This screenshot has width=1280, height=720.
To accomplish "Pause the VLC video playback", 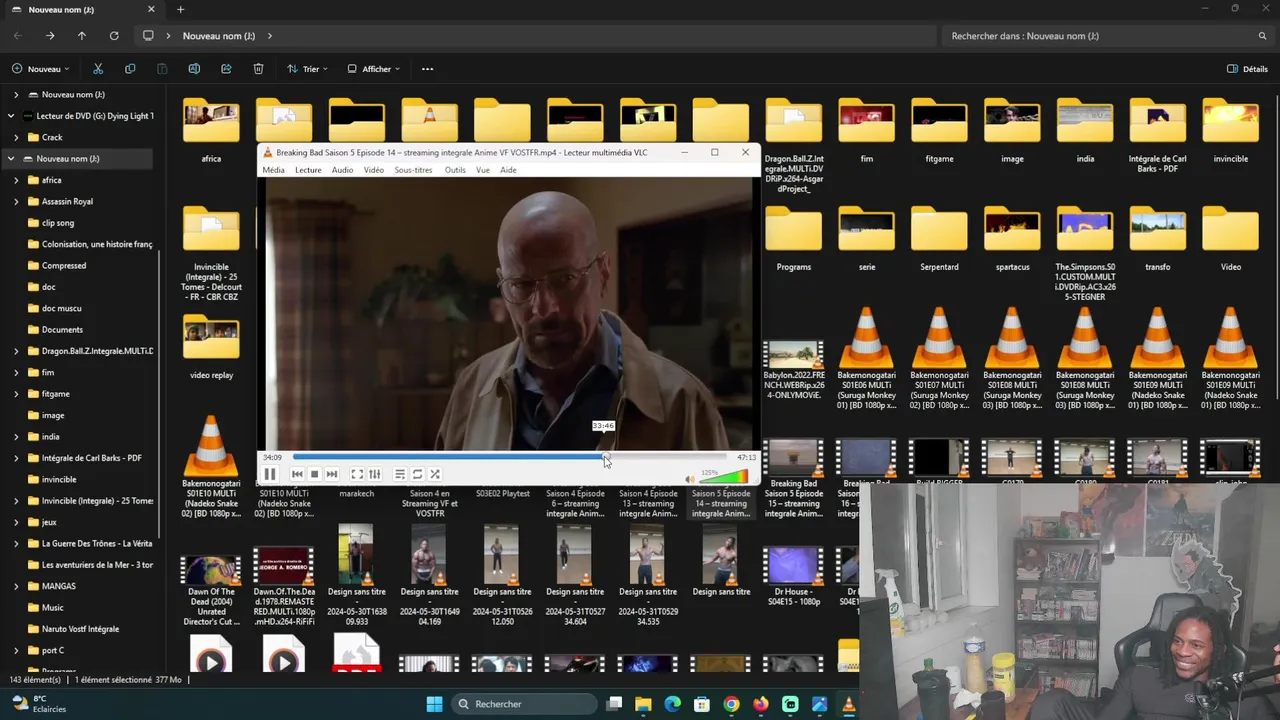I will 269,474.
